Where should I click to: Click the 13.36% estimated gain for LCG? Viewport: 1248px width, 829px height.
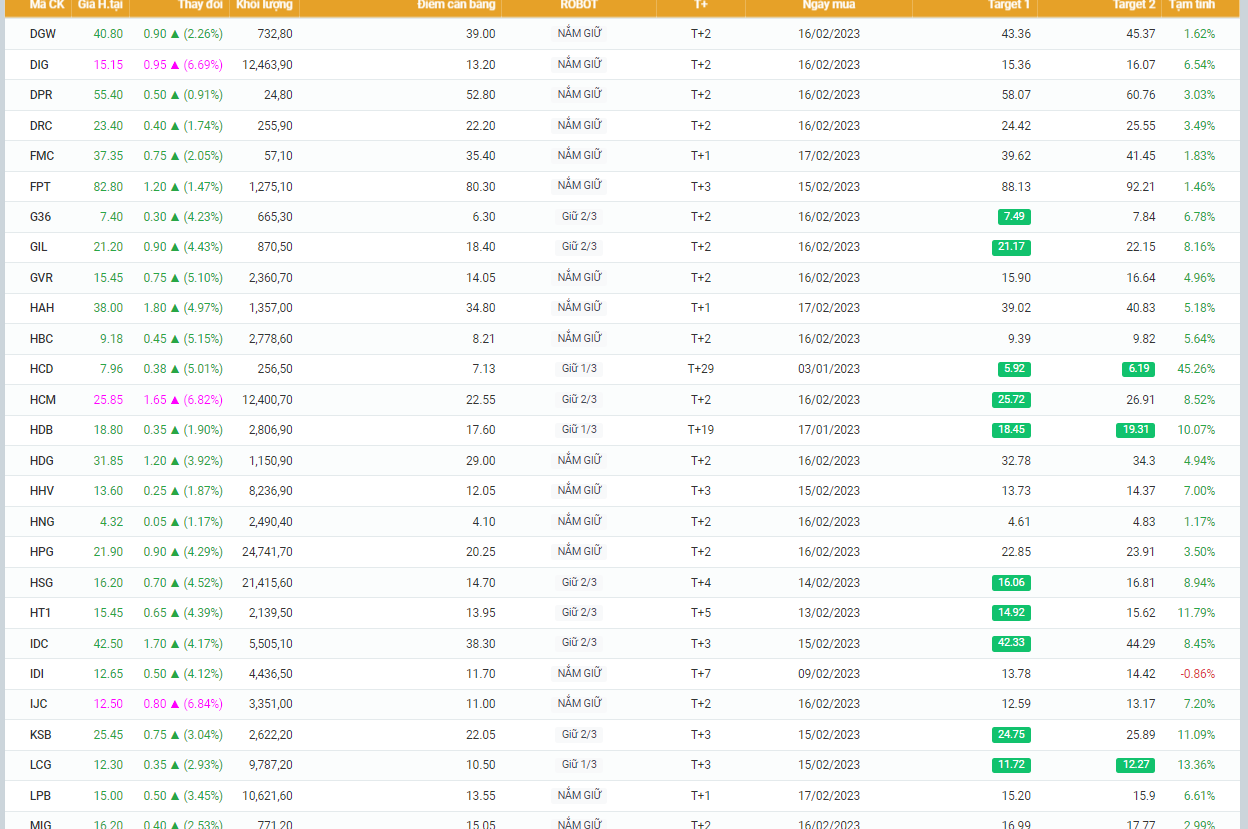[1196, 765]
